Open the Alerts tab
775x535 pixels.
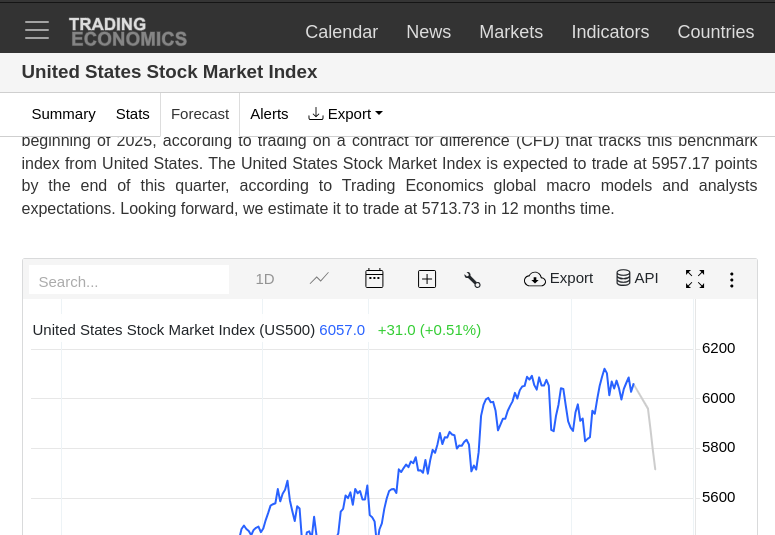coord(269,114)
